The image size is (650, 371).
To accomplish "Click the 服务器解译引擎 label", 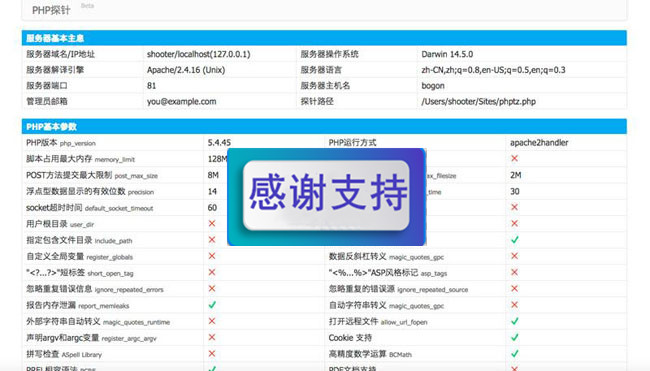I will coord(55,70).
